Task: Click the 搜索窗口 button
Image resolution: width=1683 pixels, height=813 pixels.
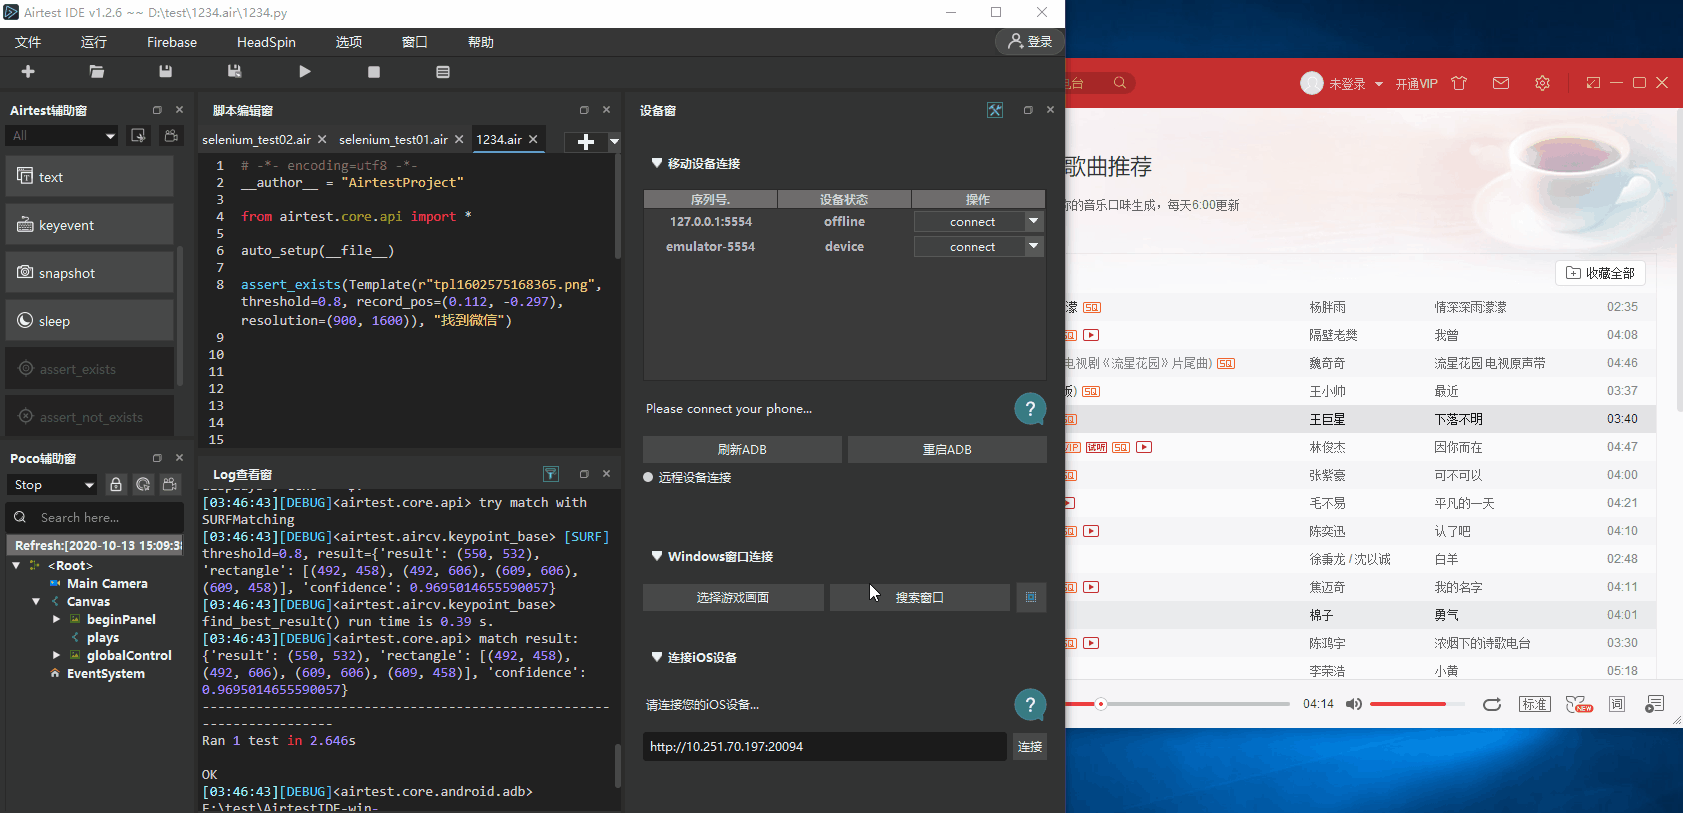Action: click(919, 597)
